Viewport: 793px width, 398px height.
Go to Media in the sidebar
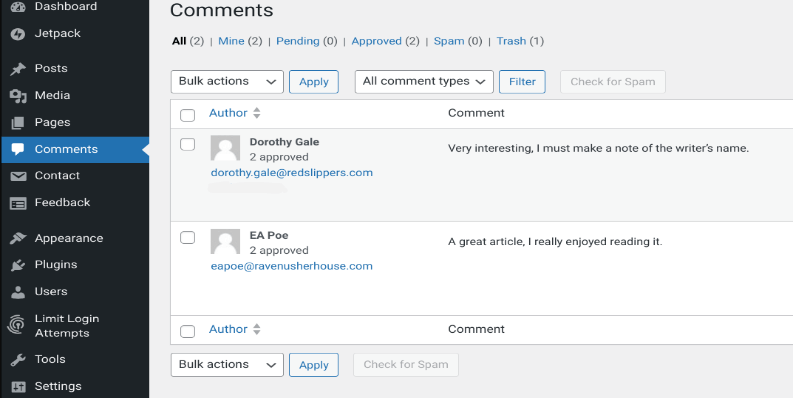53,95
